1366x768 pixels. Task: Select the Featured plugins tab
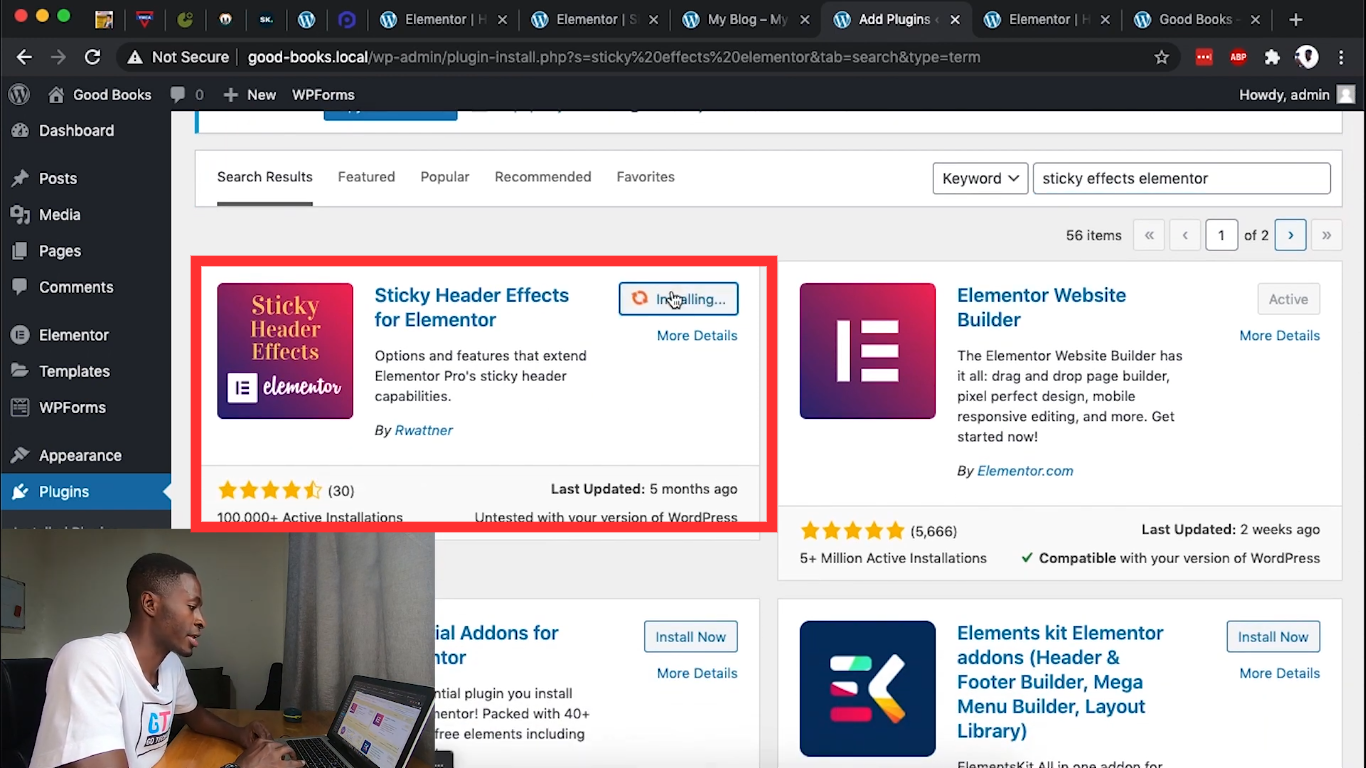[366, 177]
